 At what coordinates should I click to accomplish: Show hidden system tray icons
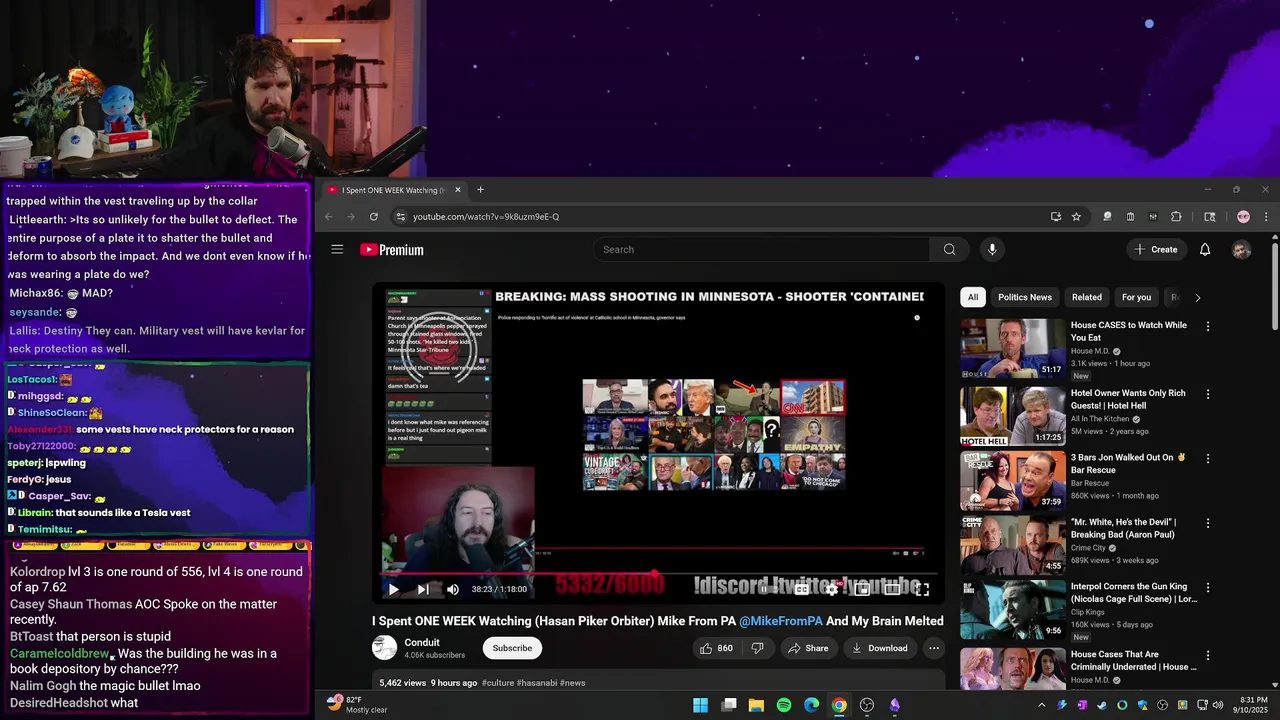pyautogui.click(x=1041, y=705)
